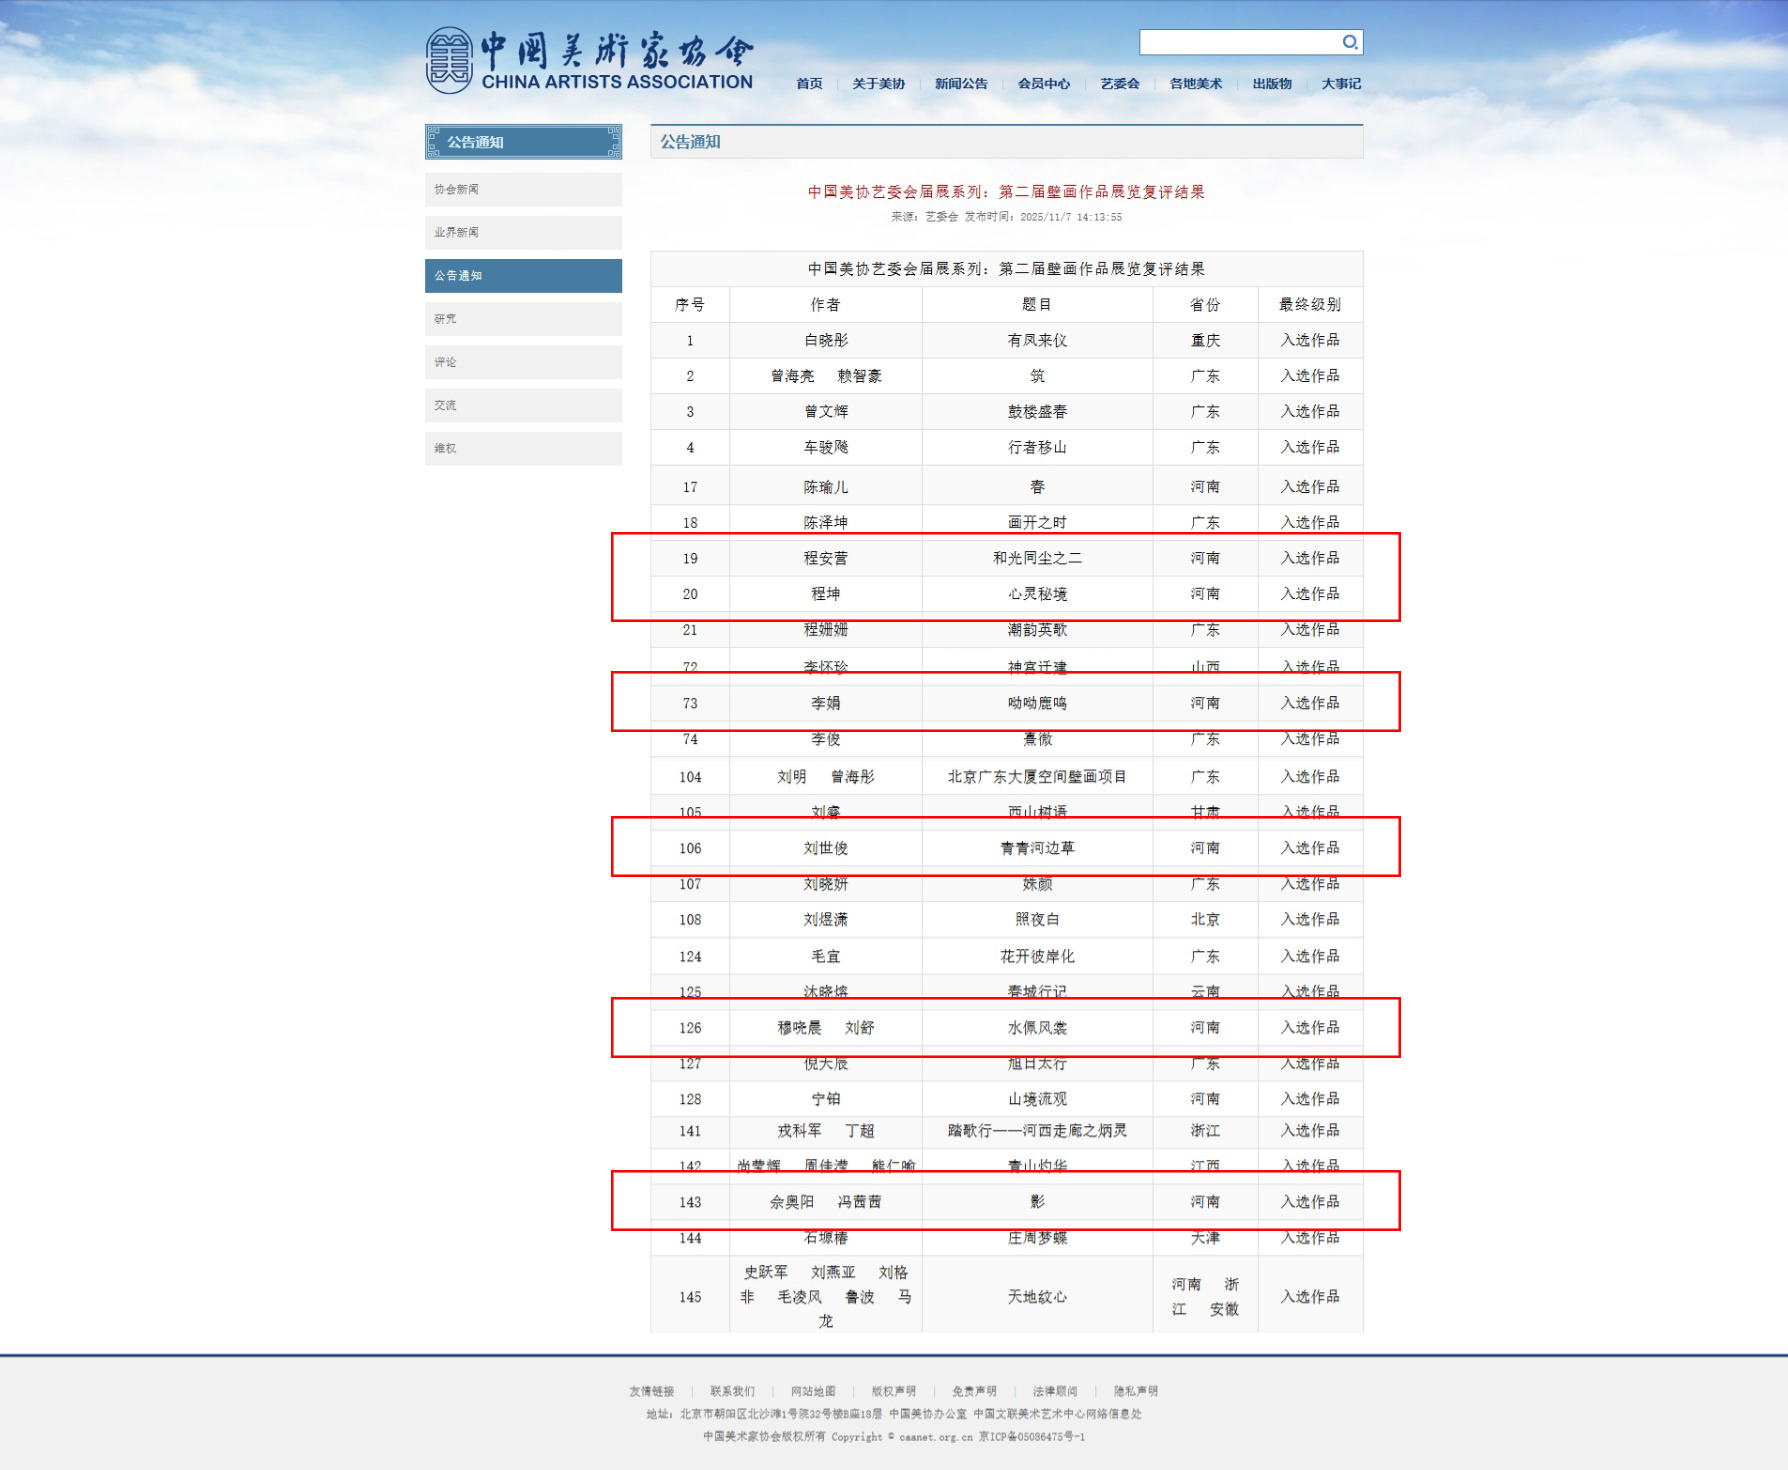The image size is (1788, 1470).
Task: Click the search magnifier icon
Action: 1349,42
